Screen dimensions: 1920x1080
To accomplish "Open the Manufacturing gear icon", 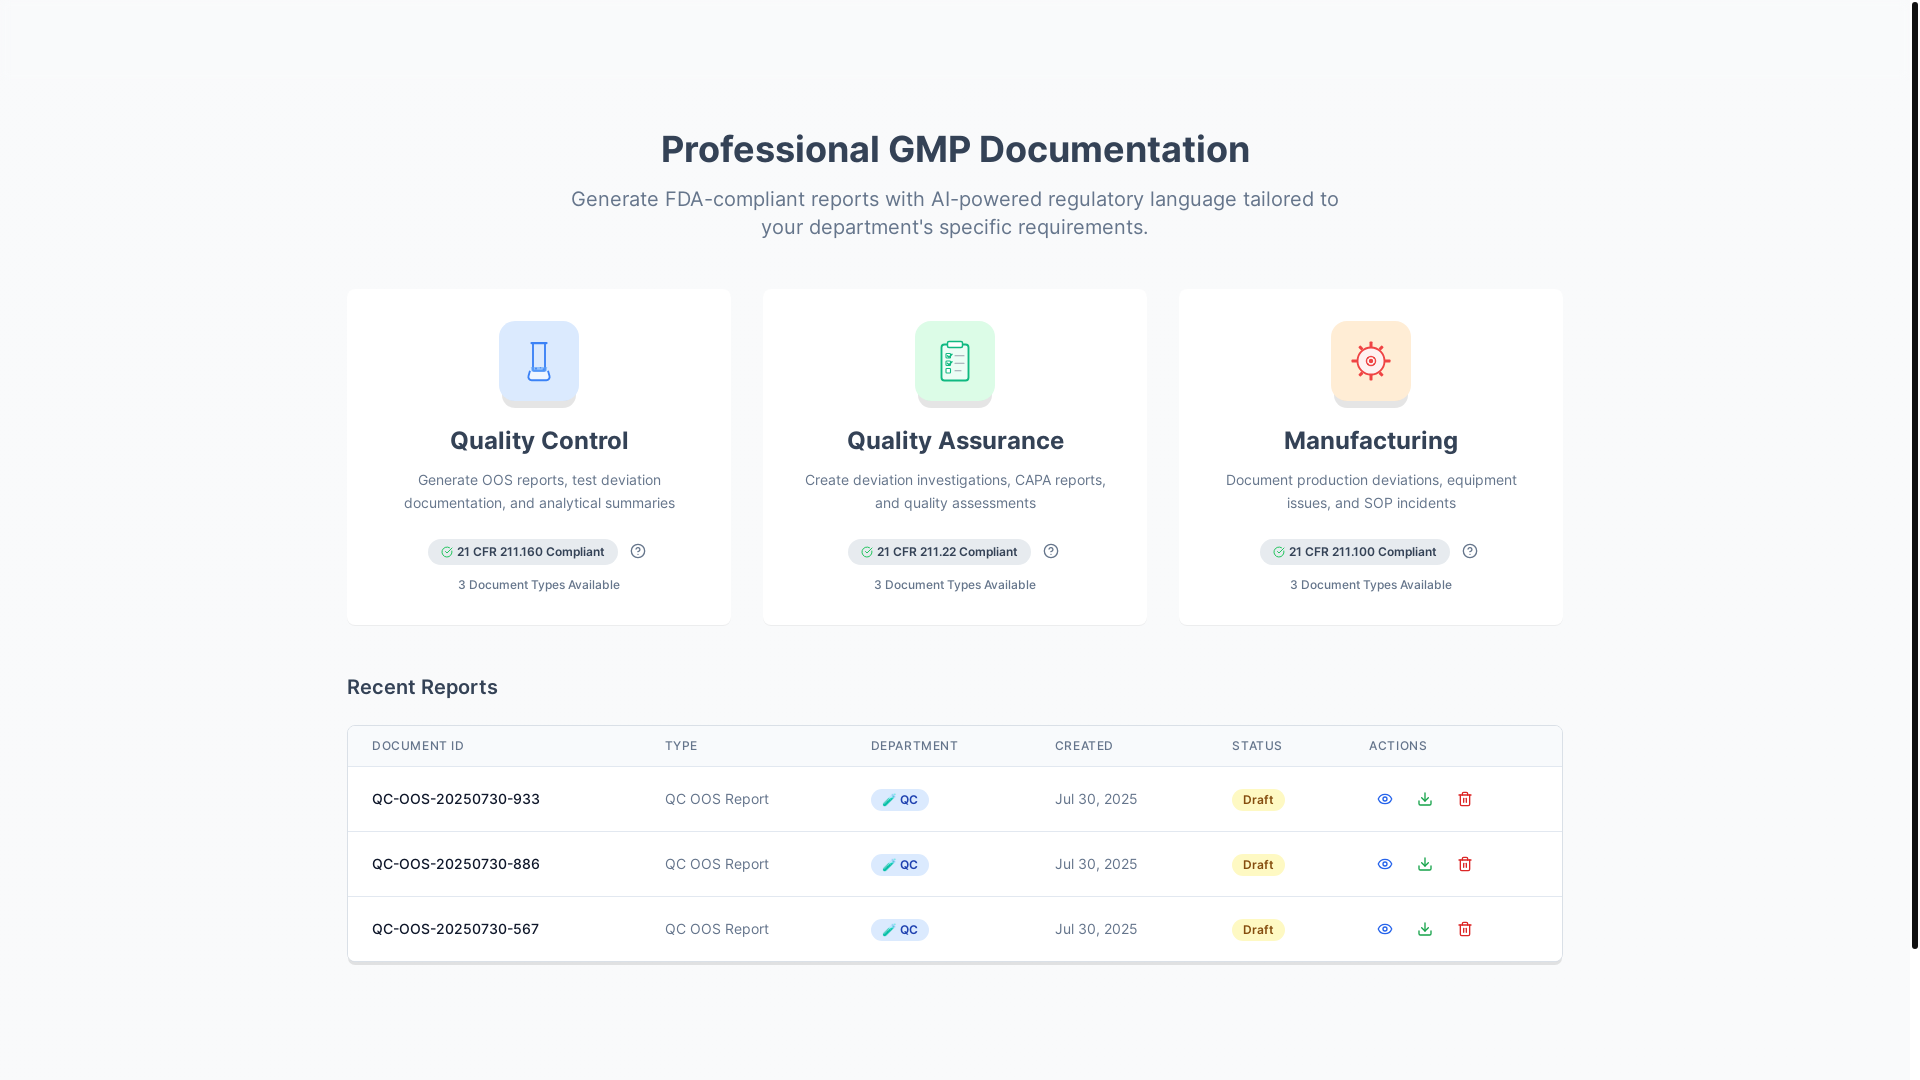I will click(1371, 361).
